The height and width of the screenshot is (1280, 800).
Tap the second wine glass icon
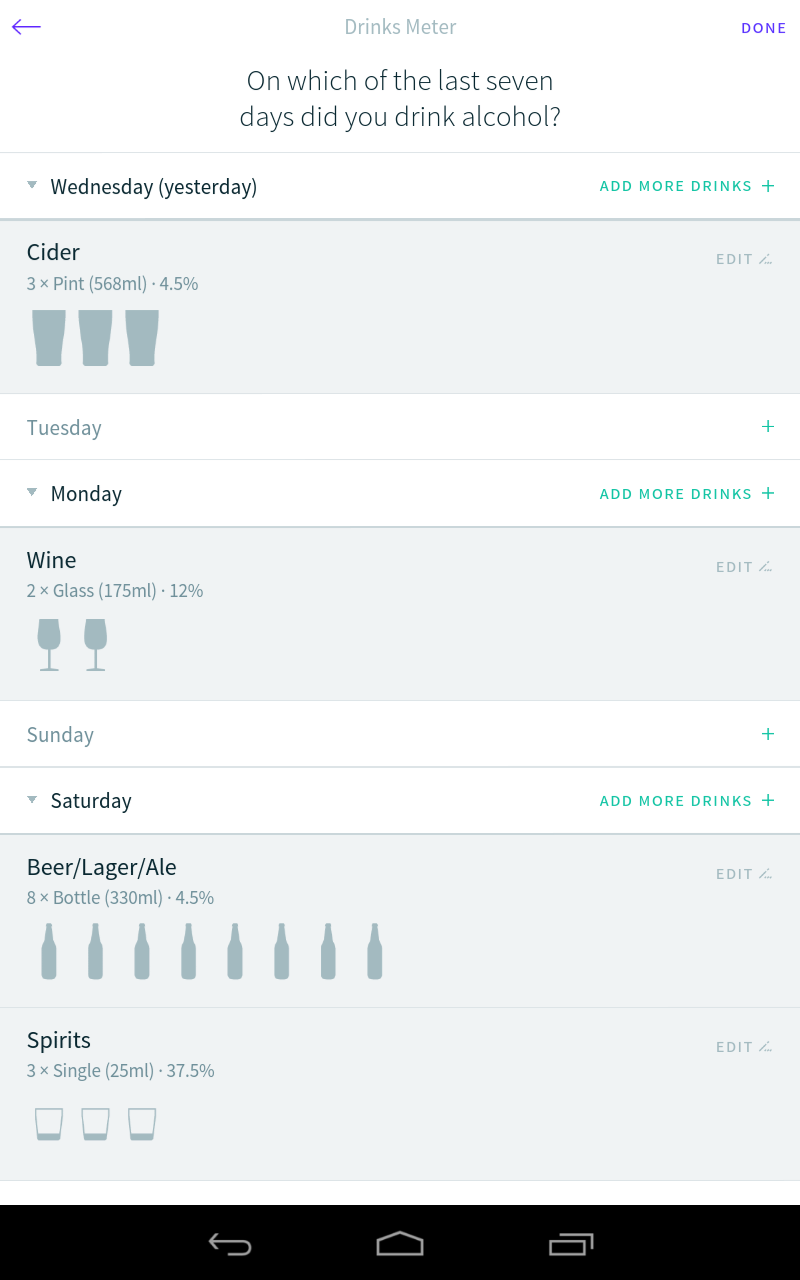(x=95, y=645)
